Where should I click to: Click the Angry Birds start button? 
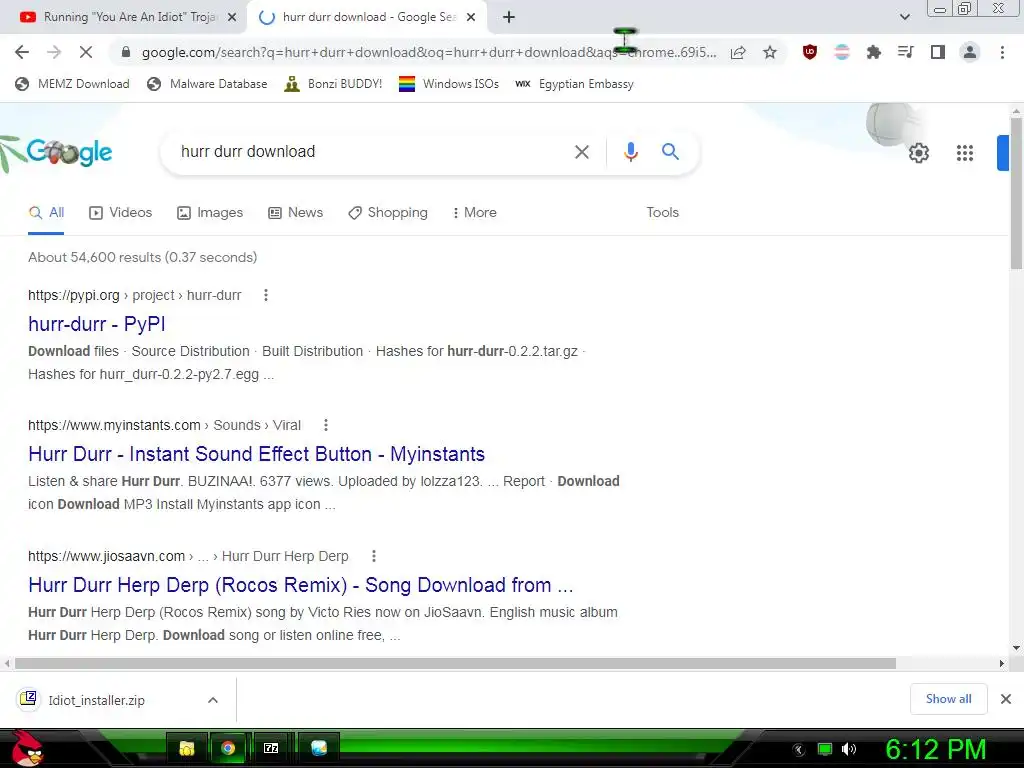(x=27, y=748)
